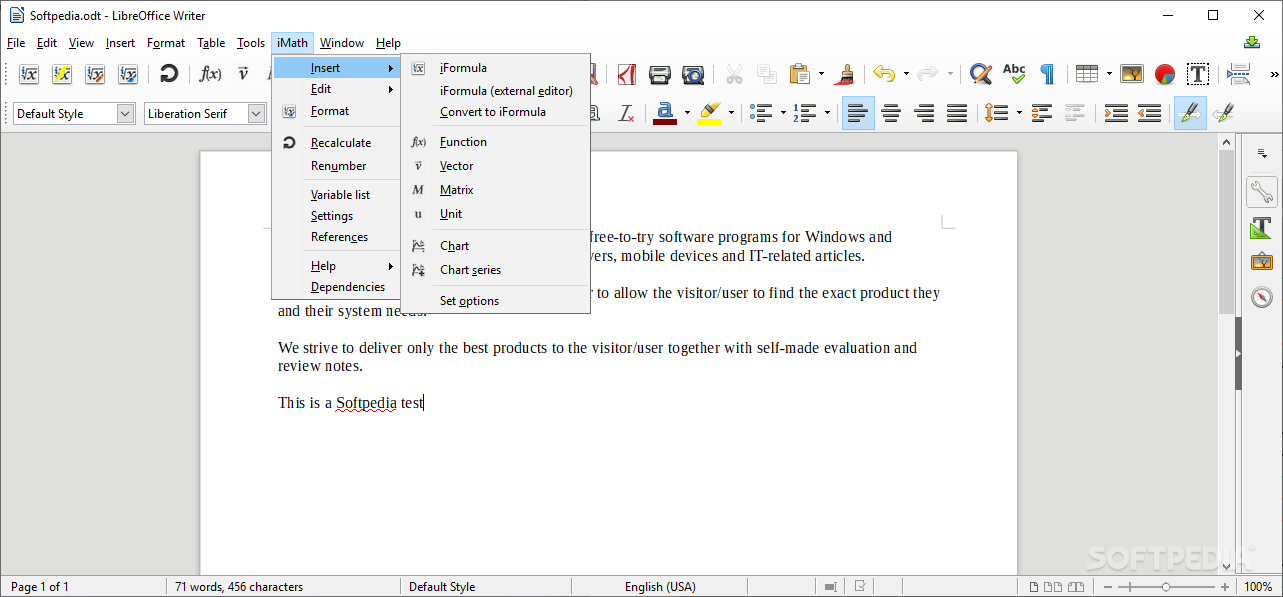
Task: Insert a vector using the toolbar icon
Action: 243,73
